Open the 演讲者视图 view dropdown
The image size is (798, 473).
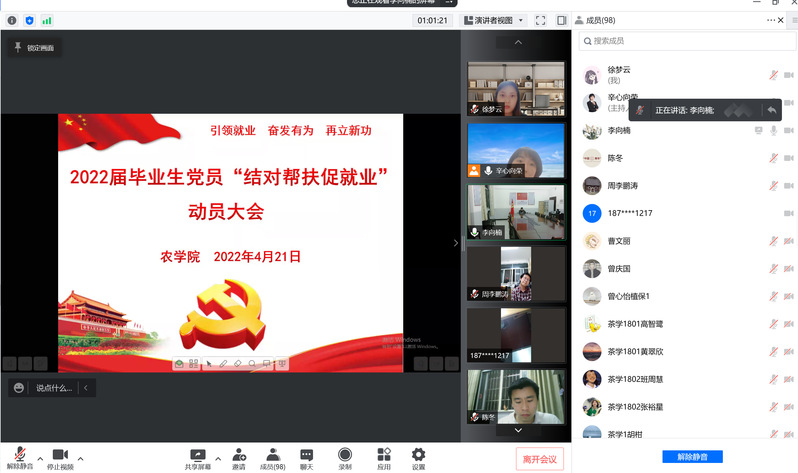pyautogui.click(x=494, y=20)
